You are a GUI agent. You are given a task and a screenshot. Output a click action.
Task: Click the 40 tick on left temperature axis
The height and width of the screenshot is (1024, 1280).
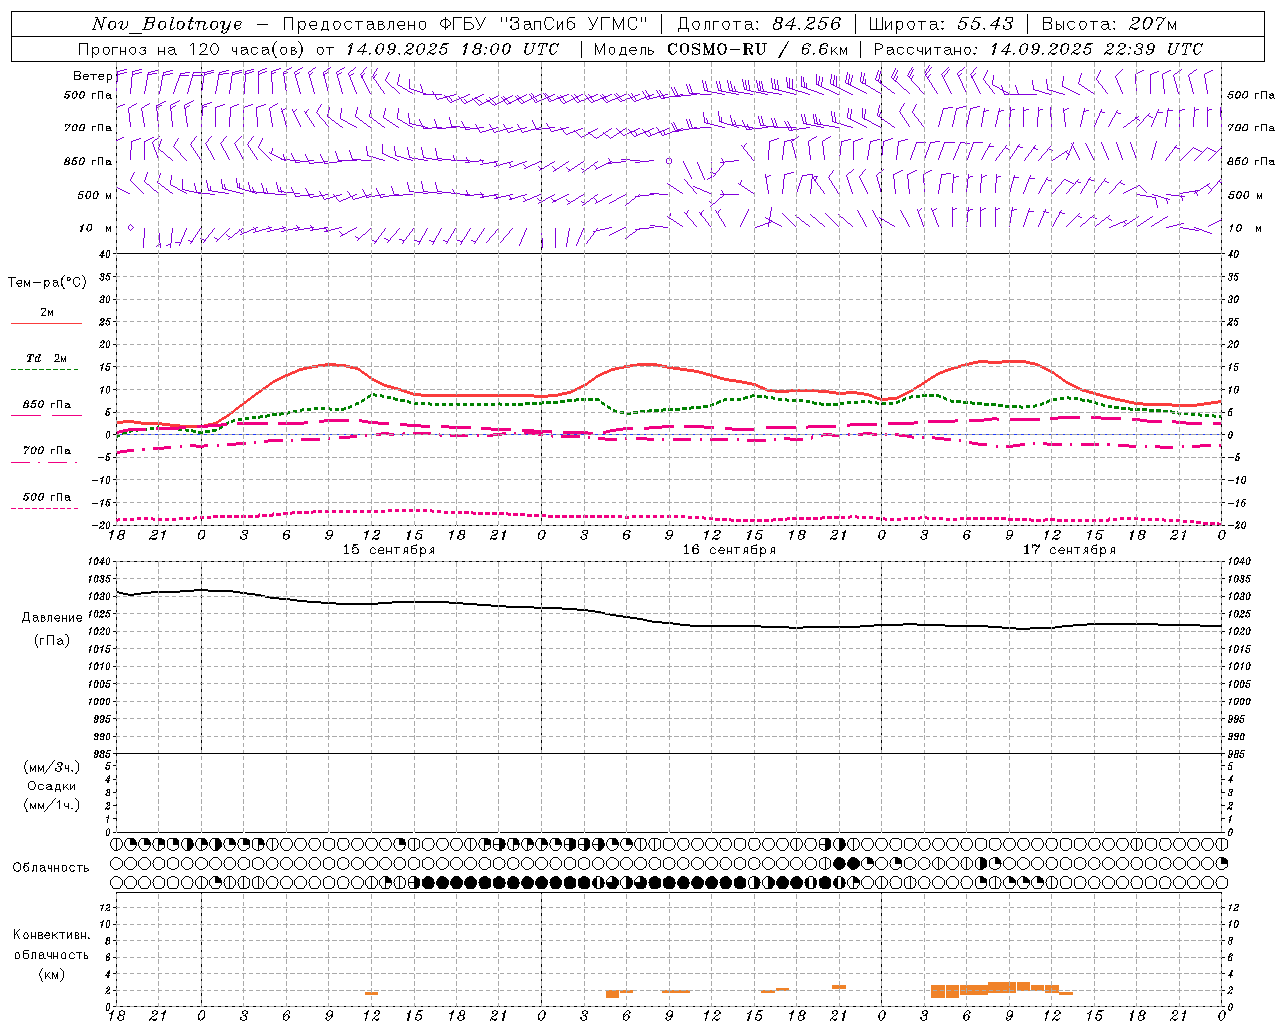[104, 254]
